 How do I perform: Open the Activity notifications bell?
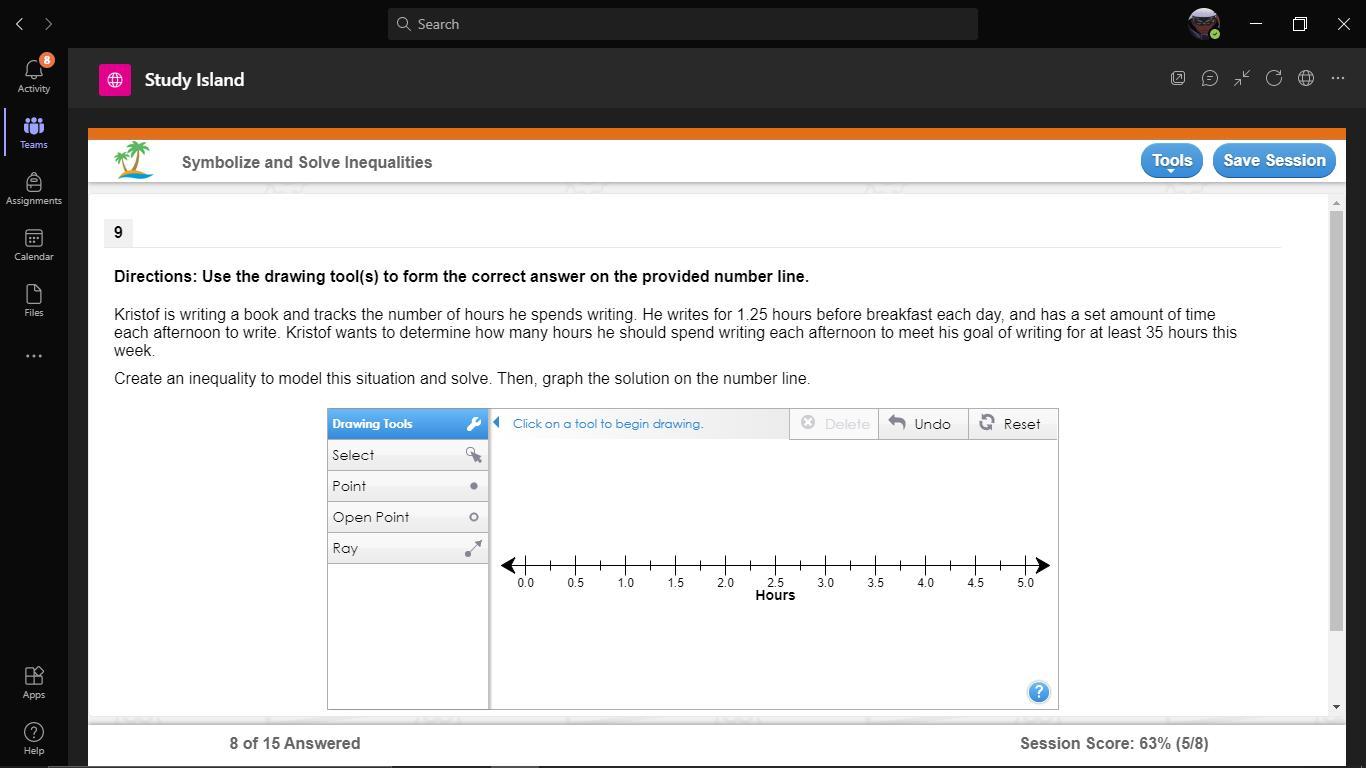tap(34, 75)
